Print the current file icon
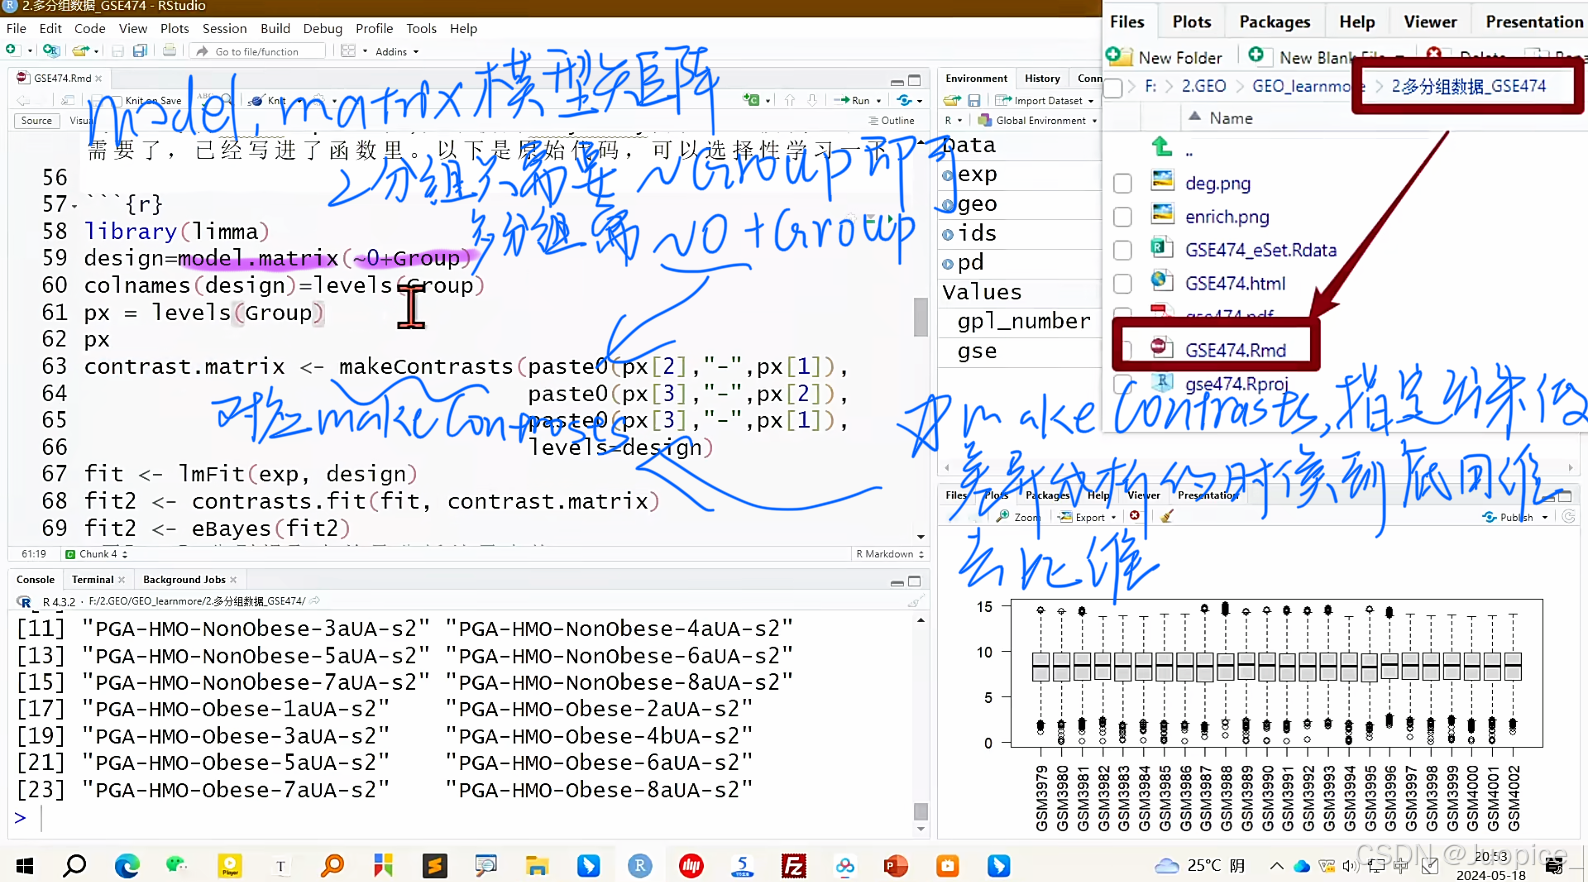Viewport: 1588px width, 882px height. point(169,50)
